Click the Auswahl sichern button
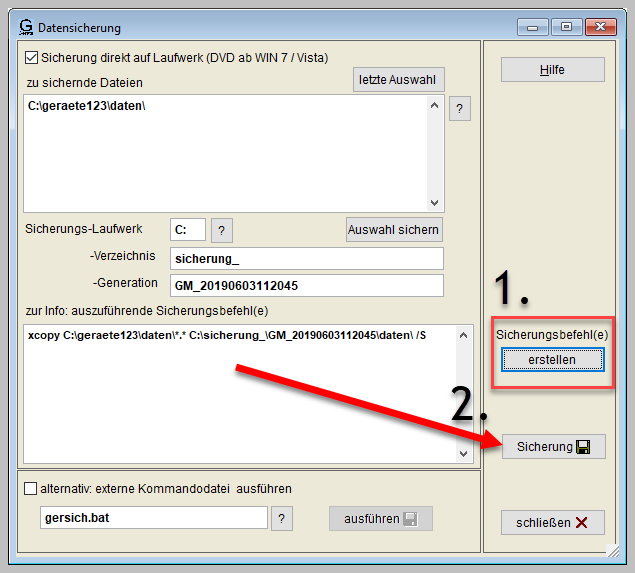The height and width of the screenshot is (573, 635). click(x=393, y=230)
